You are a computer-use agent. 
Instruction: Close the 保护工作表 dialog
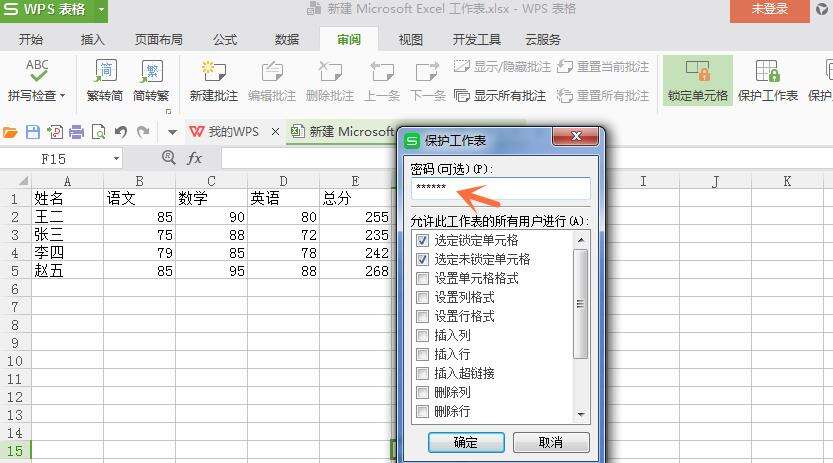(x=576, y=136)
